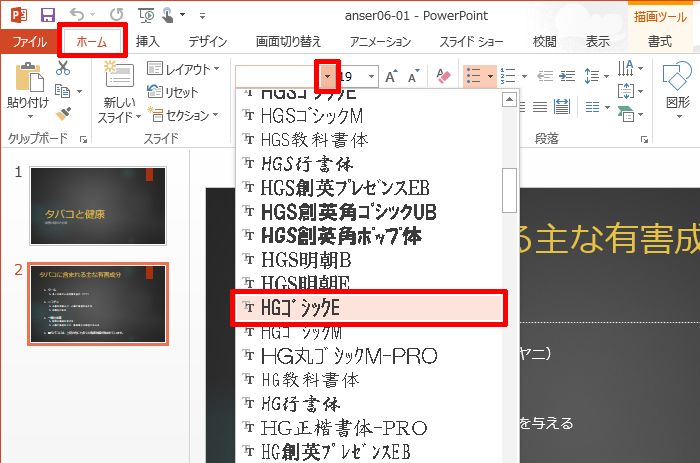This screenshot has height=463, width=700.
Task: Open the line spacing icon
Action: coord(592,76)
